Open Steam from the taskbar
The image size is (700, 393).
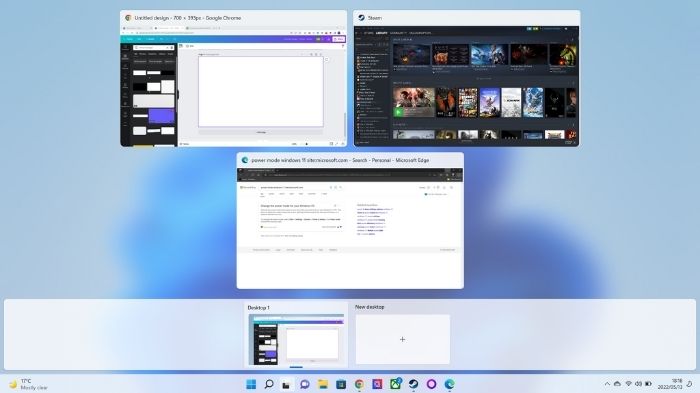click(413, 384)
